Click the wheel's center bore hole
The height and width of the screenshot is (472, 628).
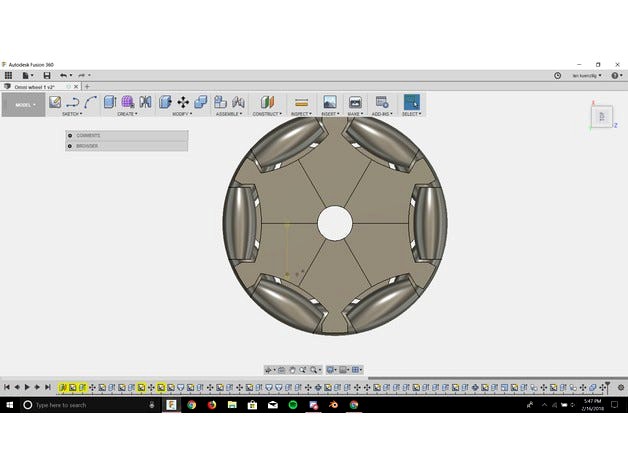(x=335, y=224)
